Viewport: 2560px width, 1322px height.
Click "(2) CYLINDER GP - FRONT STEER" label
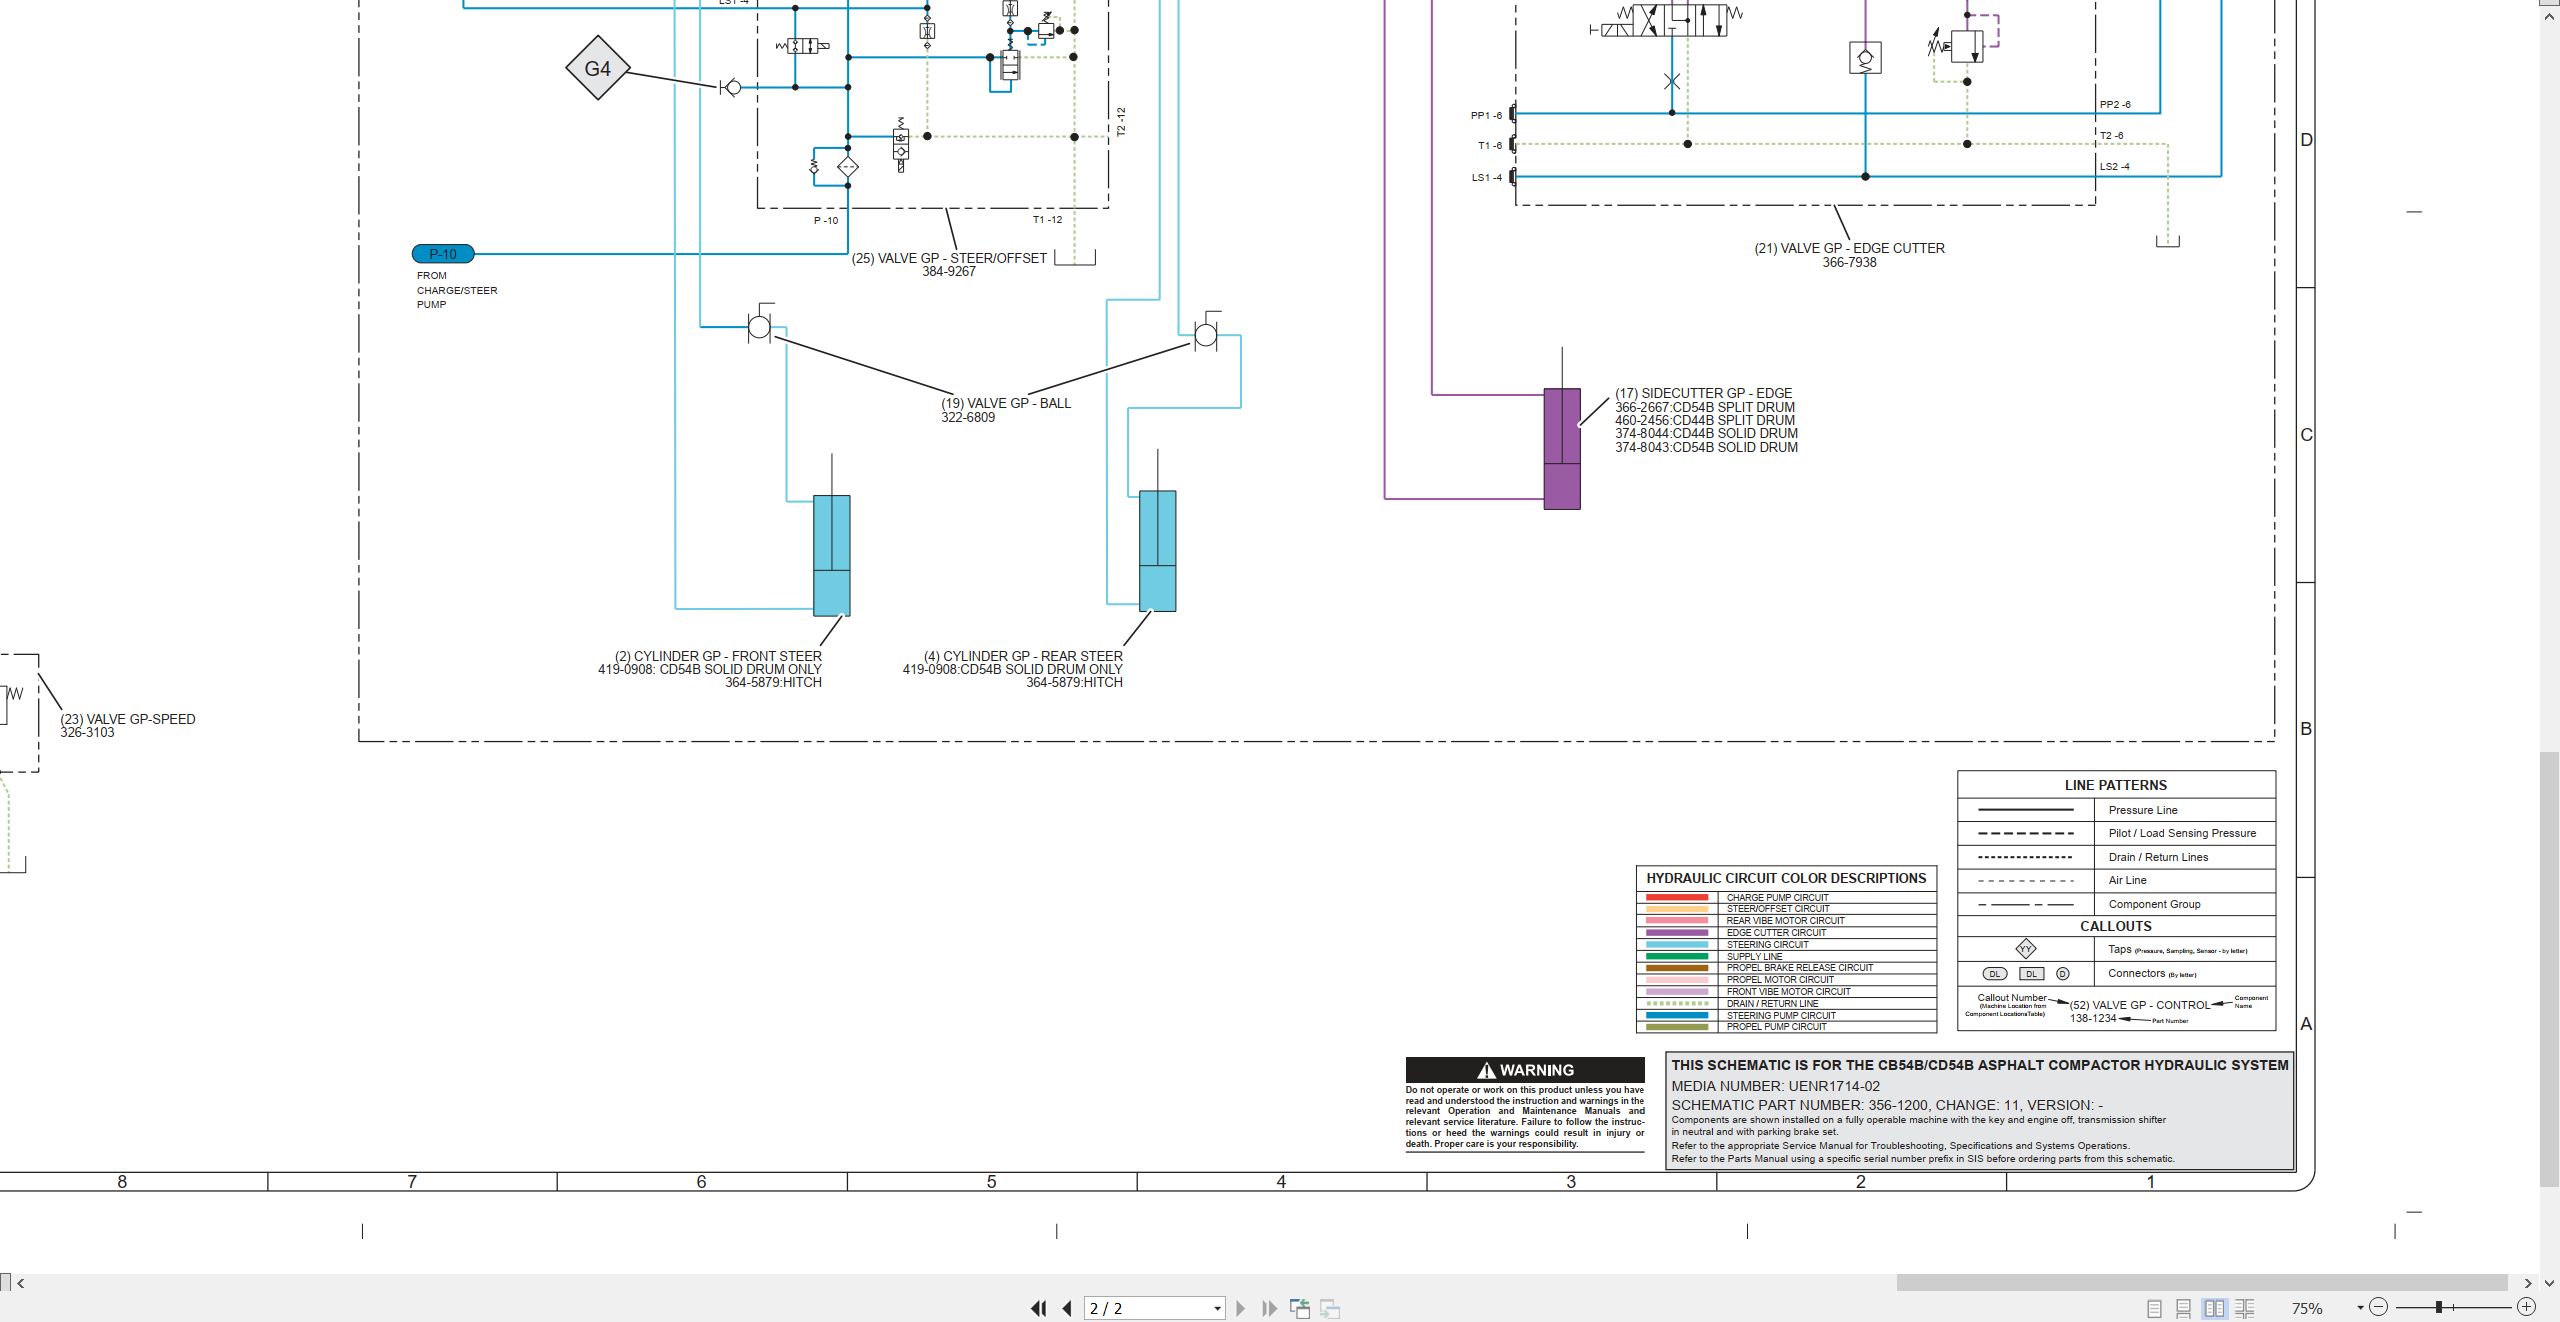click(718, 656)
